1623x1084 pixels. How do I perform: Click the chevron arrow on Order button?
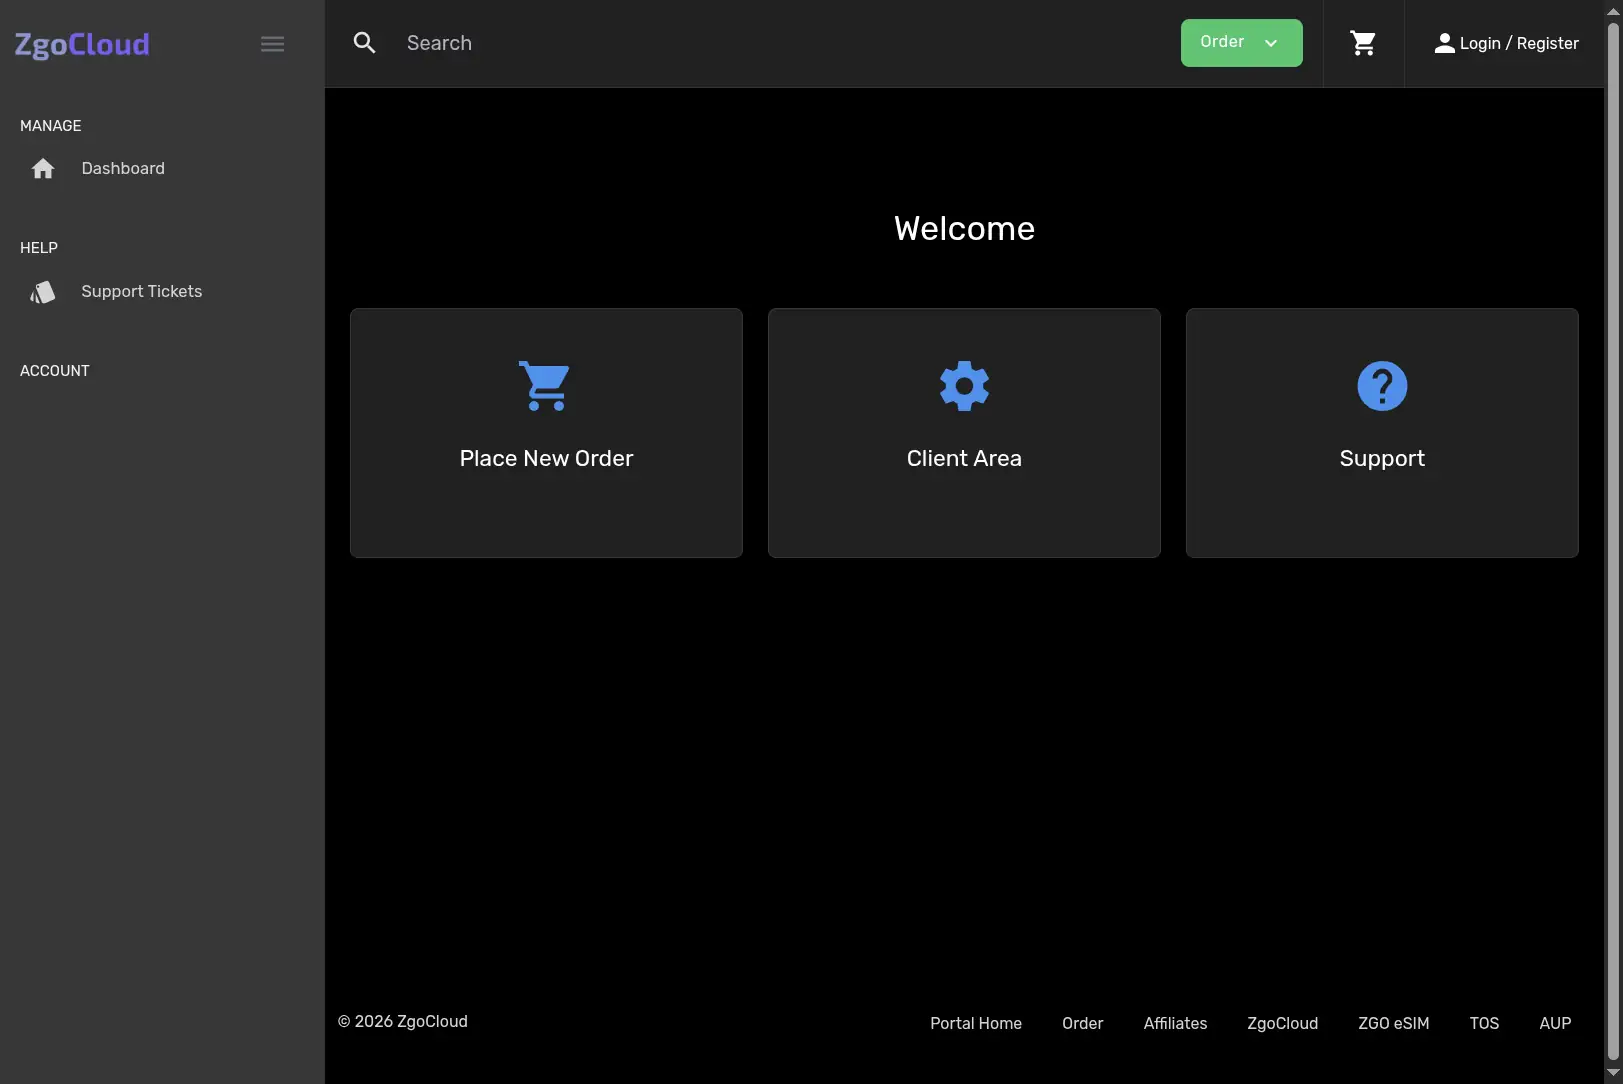[x=1271, y=43]
